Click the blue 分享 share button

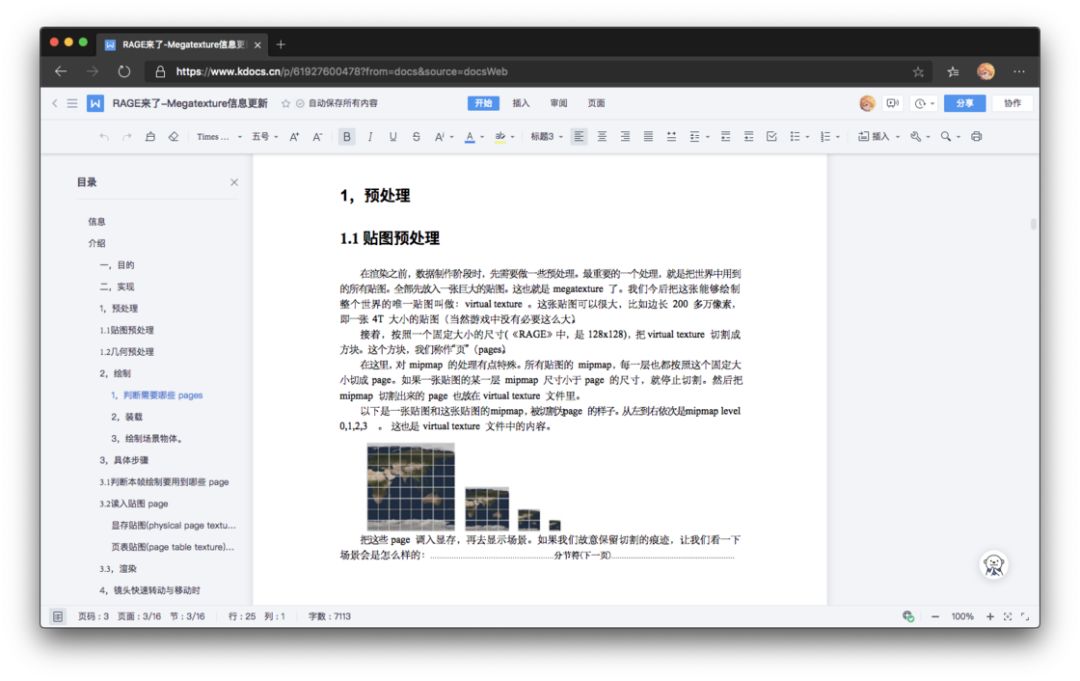pos(964,103)
